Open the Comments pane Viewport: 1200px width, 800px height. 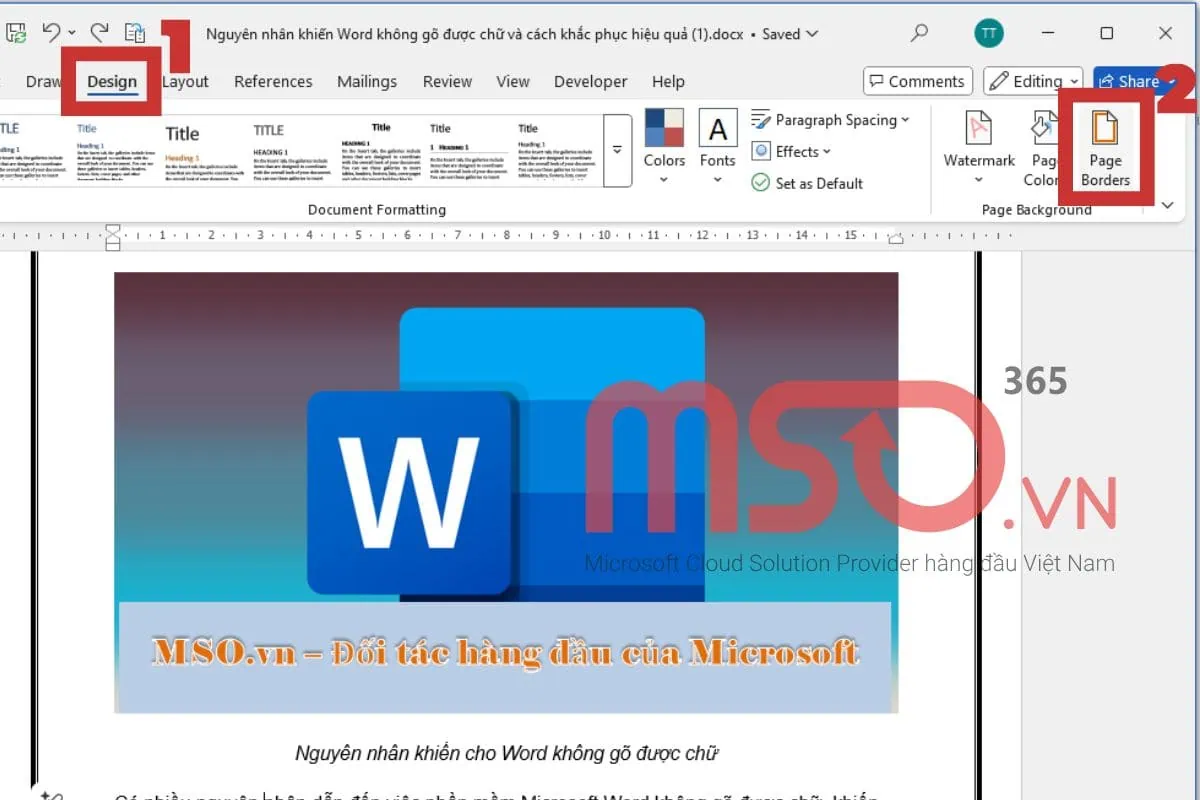917,81
